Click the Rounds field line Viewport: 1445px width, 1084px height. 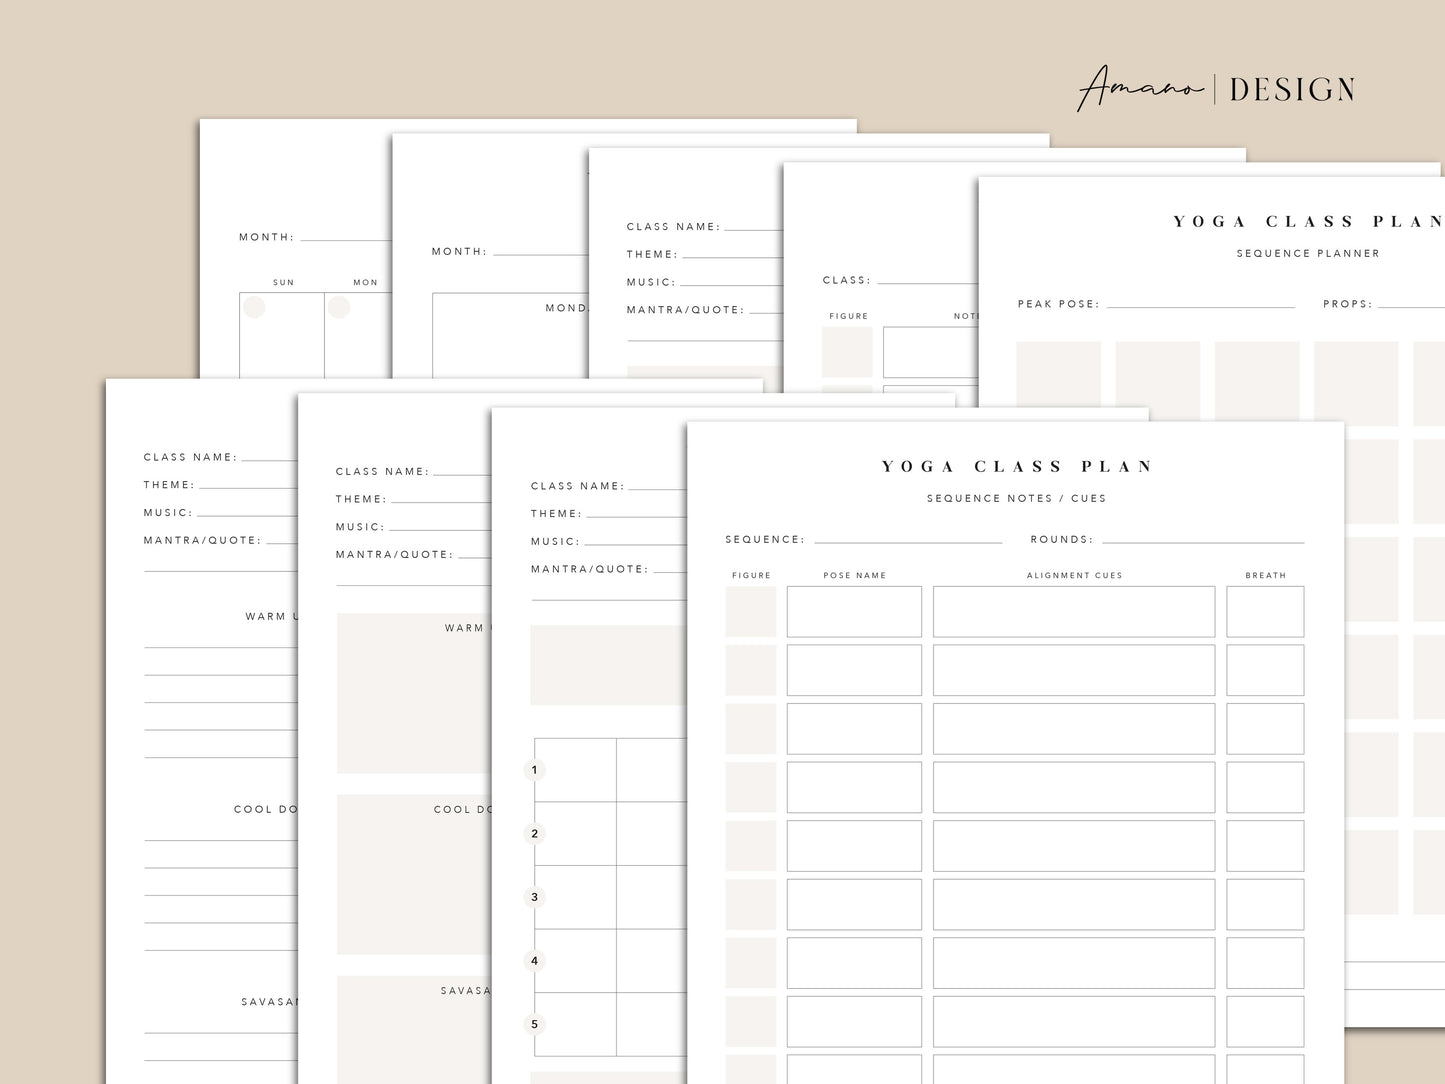[x=1202, y=539]
